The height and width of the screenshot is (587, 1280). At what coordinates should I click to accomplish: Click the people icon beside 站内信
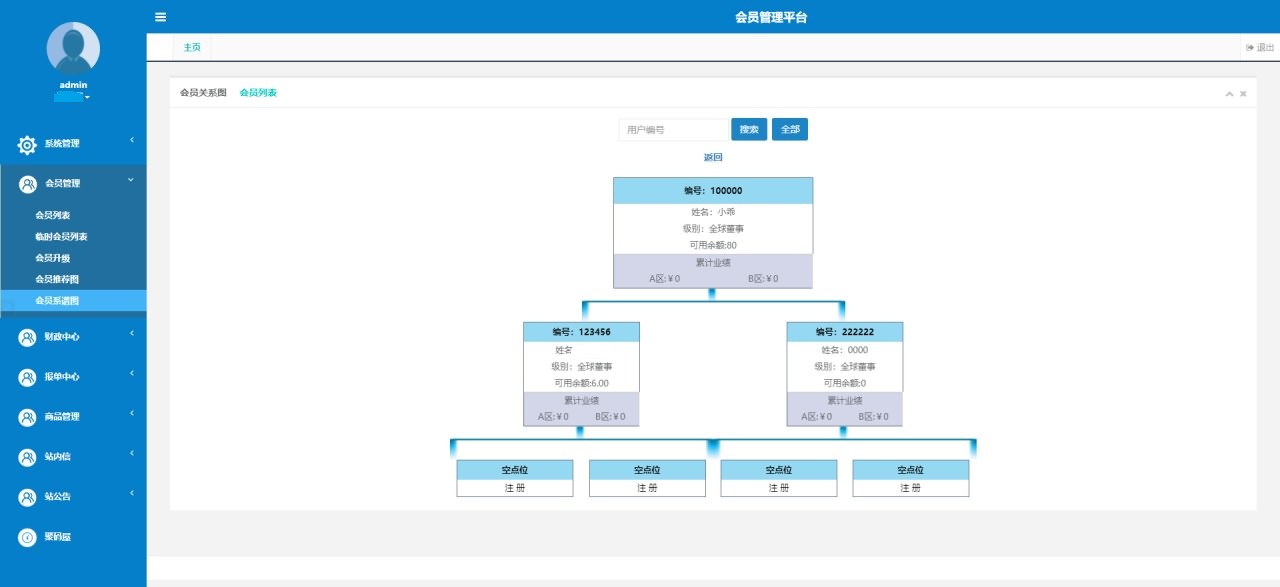point(27,457)
